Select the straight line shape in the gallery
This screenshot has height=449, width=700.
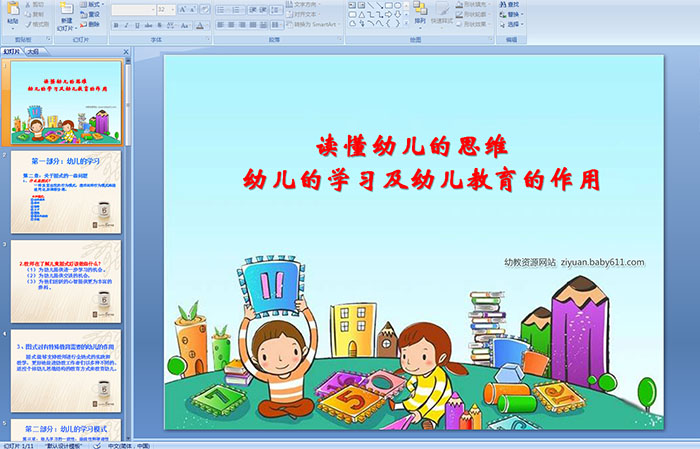point(370,5)
